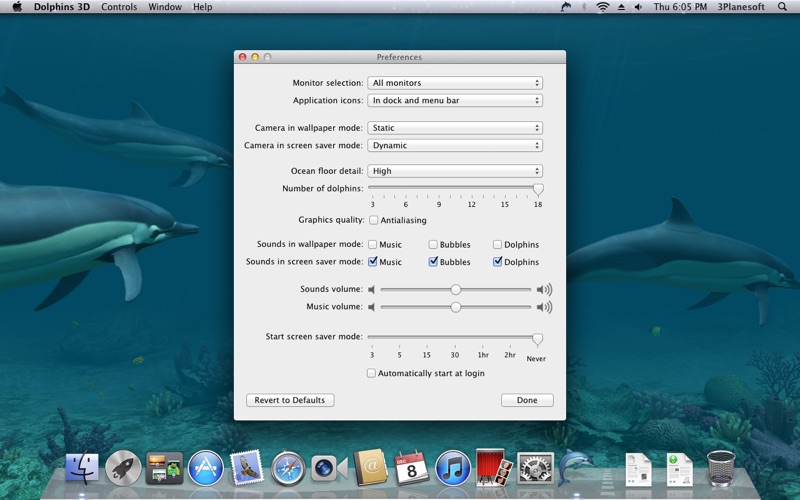The height and width of the screenshot is (500, 800).
Task: Open the Apple menu
Action: click(x=17, y=7)
